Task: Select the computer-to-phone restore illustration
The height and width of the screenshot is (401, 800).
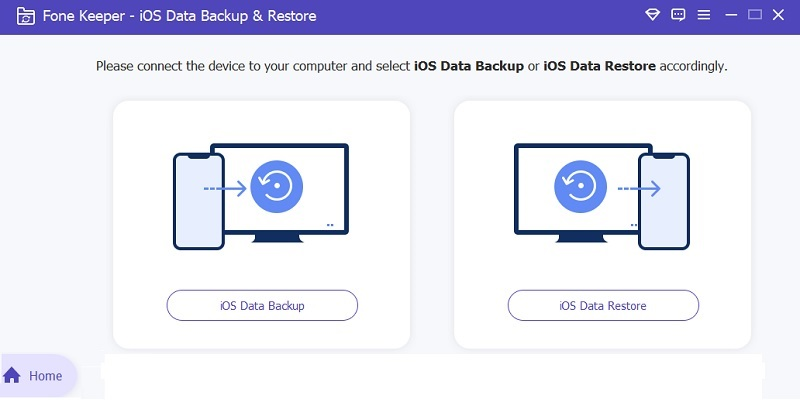Action: (602, 196)
